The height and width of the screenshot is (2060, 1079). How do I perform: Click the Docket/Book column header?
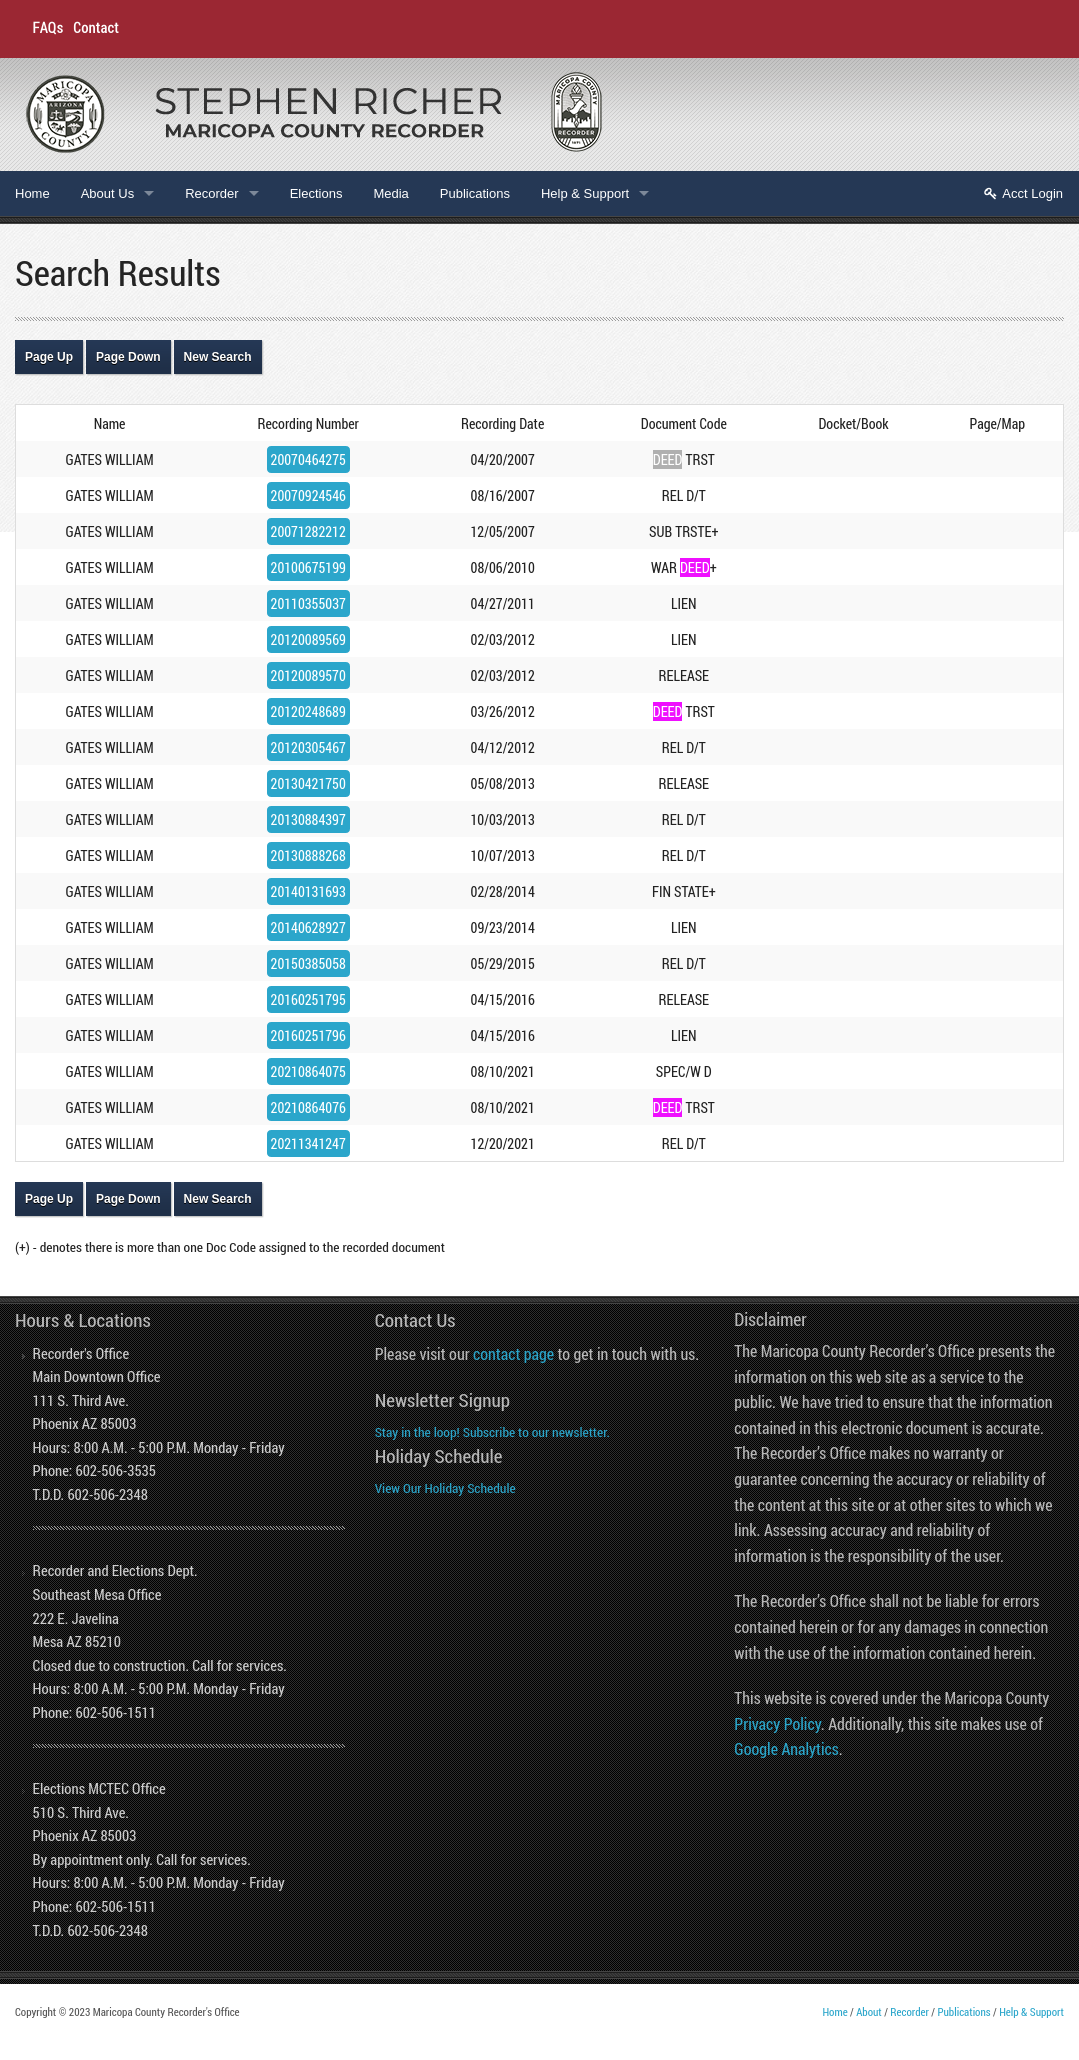(853, 424)
